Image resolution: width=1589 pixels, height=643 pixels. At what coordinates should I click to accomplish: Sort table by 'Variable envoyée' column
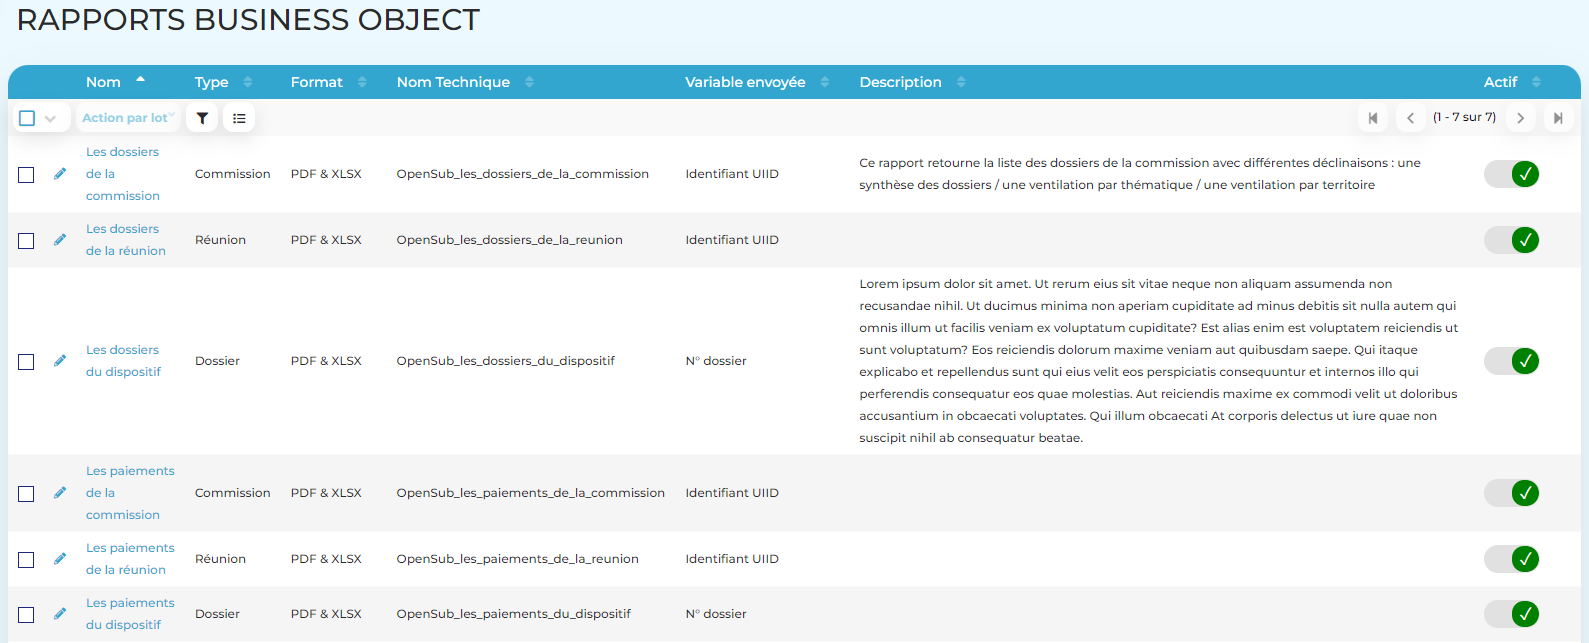point(745,82)
